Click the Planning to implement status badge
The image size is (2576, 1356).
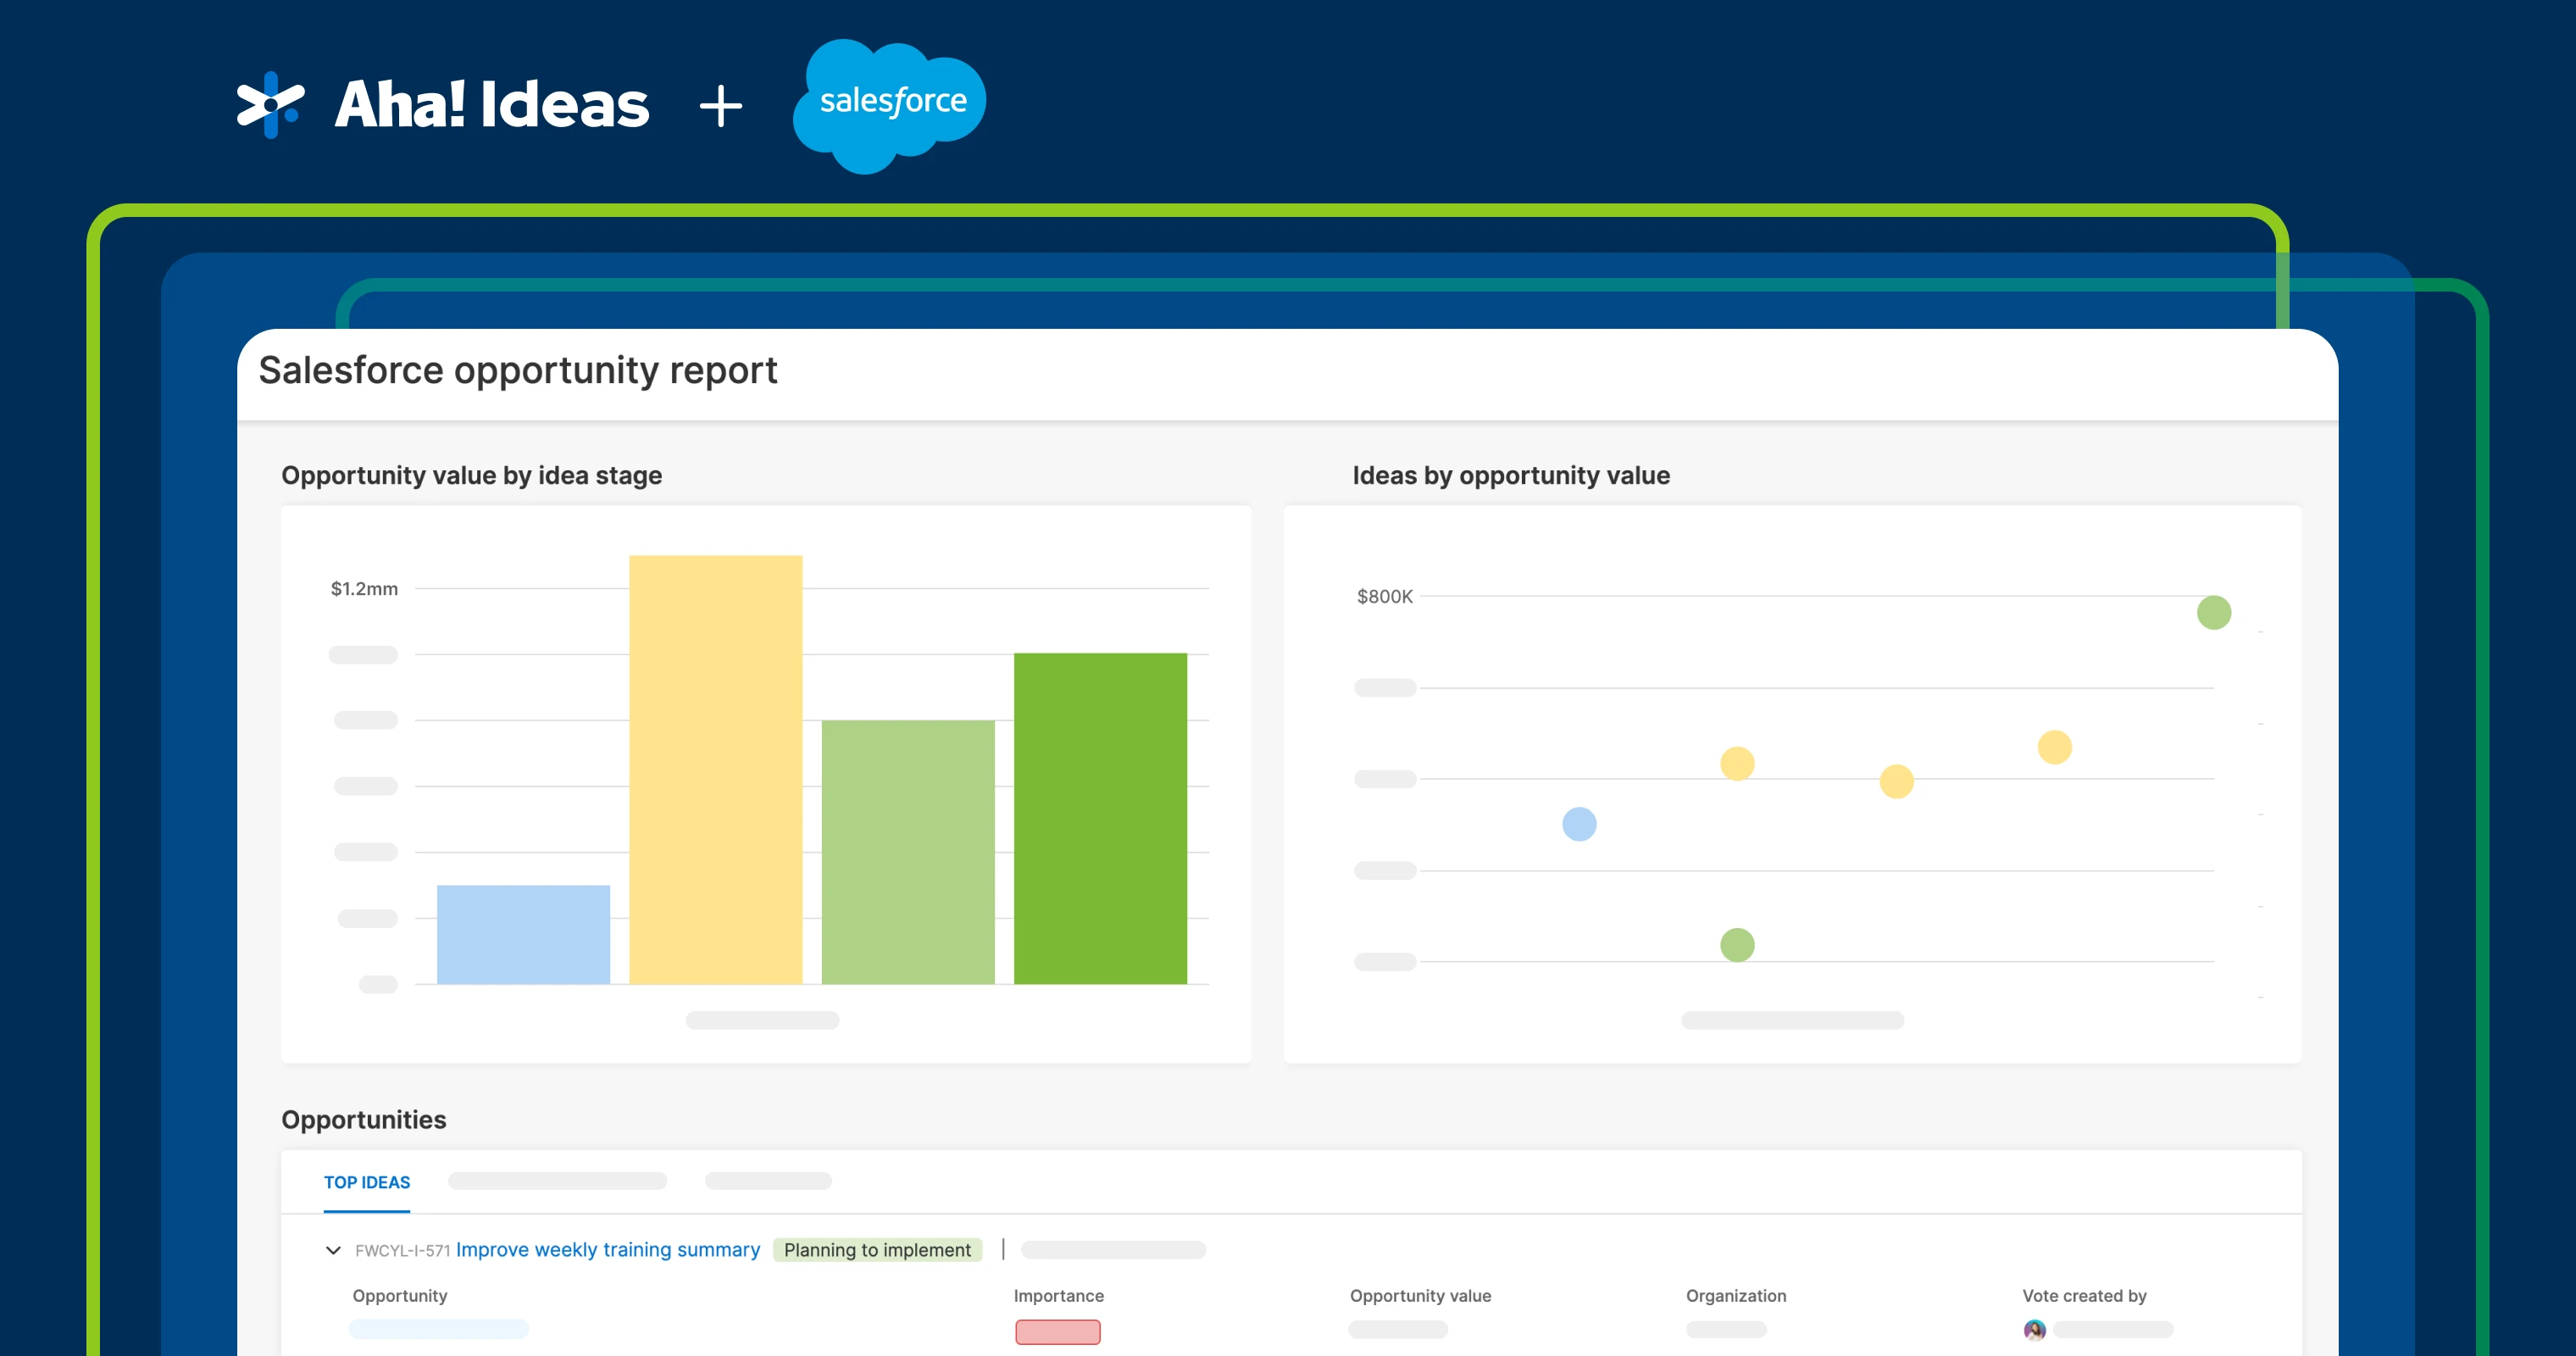coord(876,1250)
